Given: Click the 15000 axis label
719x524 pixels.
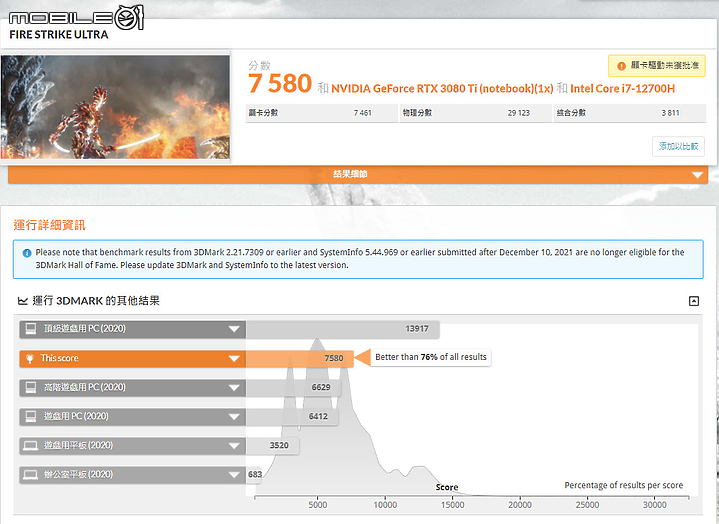Looking at the screenshot, I should [453, 505].
